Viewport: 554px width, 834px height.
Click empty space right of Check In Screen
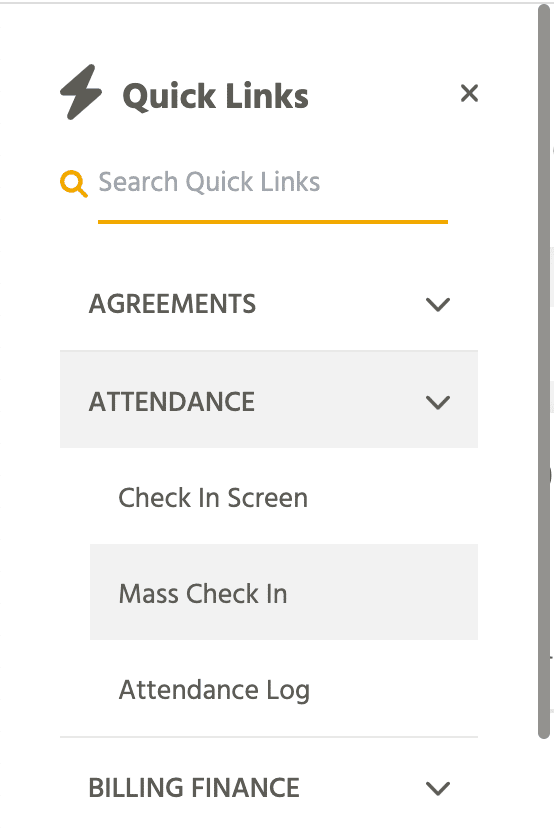click(393, 497)
